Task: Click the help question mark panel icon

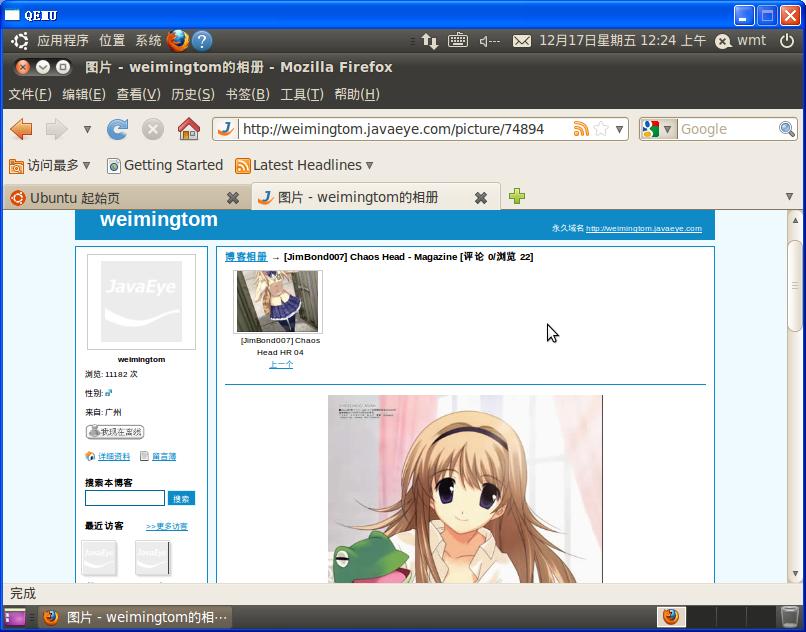Action: (202, 41)
